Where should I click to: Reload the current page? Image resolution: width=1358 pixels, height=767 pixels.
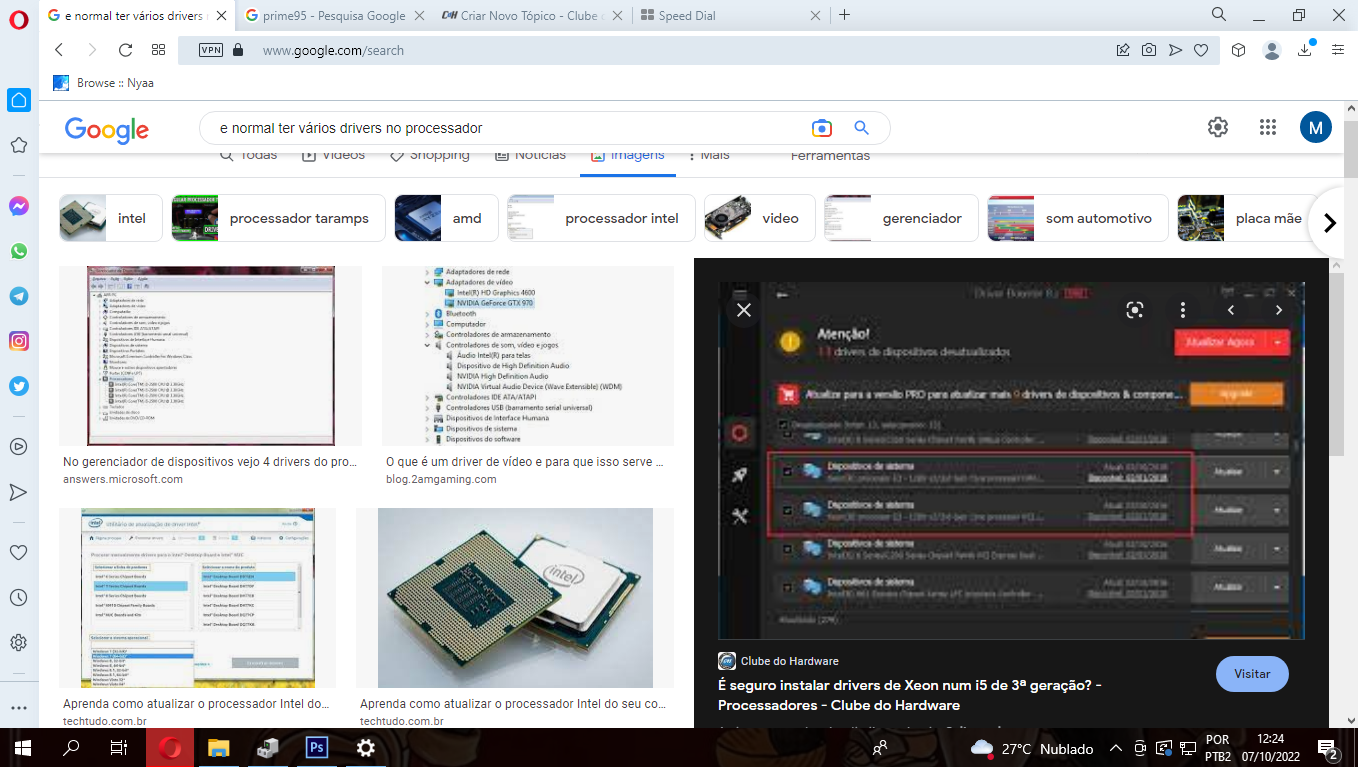(125, 50)
